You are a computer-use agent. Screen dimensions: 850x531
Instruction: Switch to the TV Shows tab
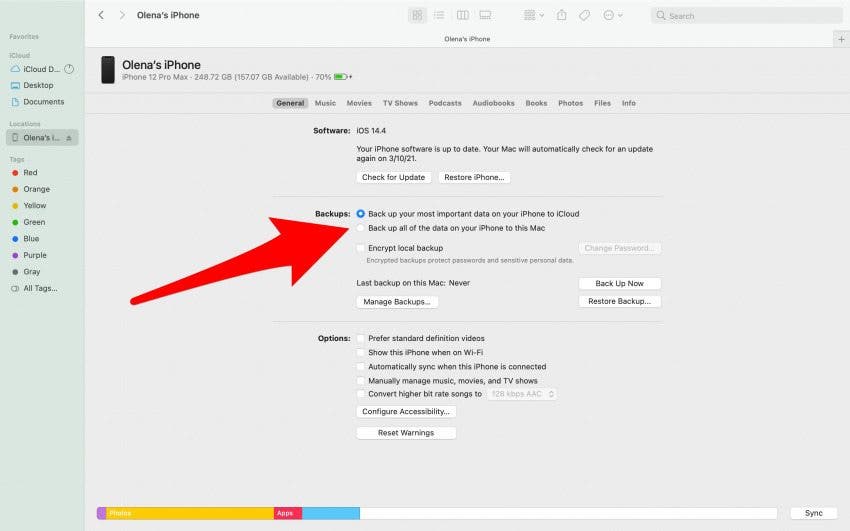tap(400, 103)
